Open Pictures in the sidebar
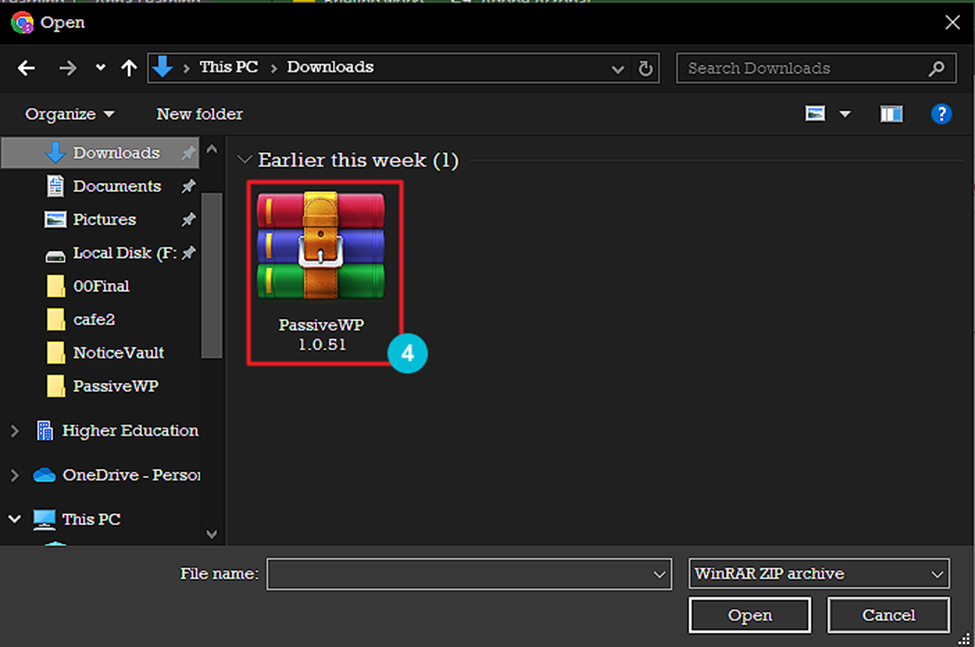The width and height of the screenshot is (975, 647). (104, 220)
